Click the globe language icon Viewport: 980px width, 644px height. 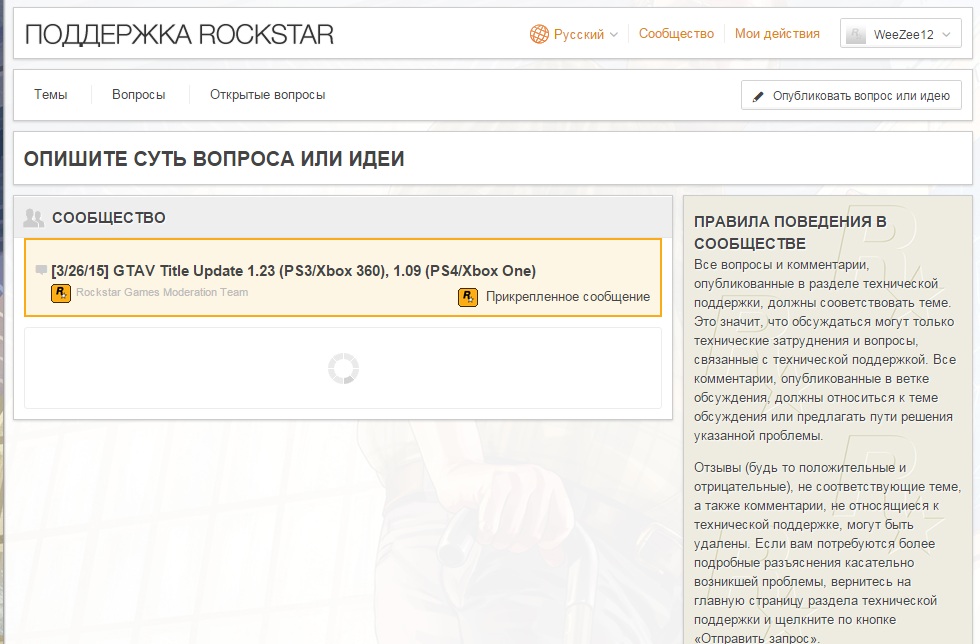coord(540,34)
